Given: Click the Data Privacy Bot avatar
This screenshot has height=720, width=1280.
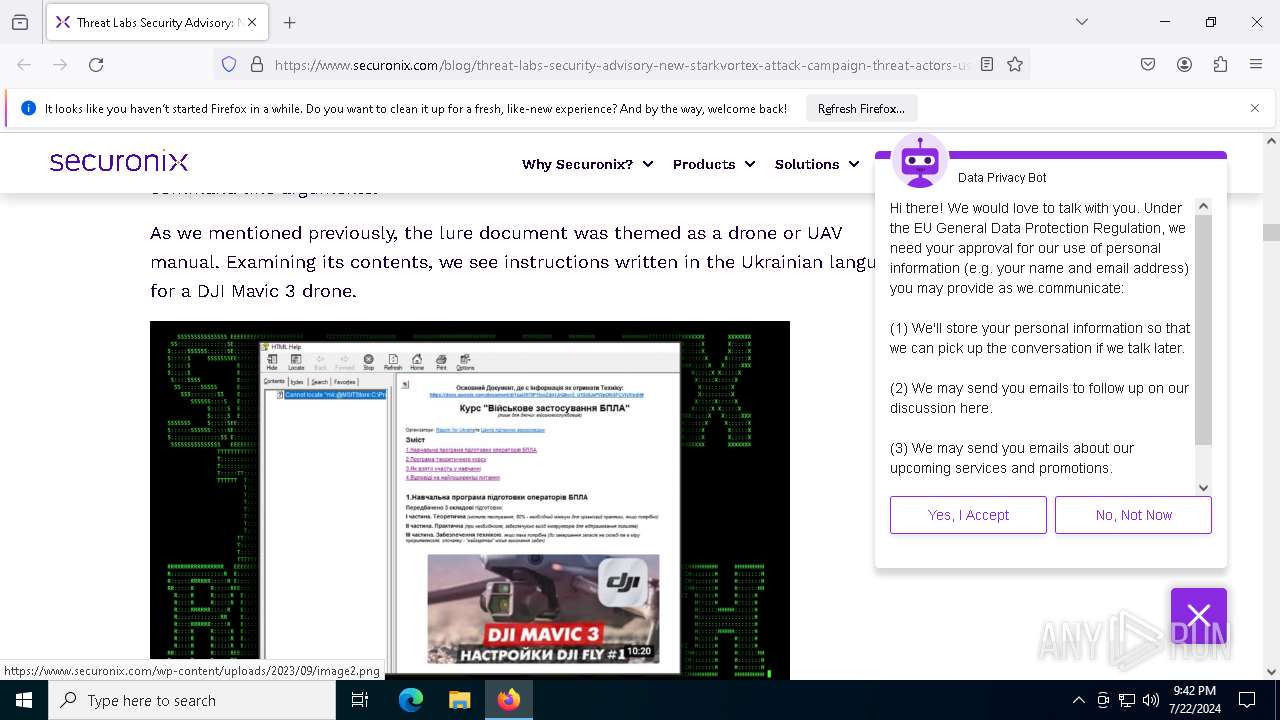Looking at the screenshot, I should [920, 161].
